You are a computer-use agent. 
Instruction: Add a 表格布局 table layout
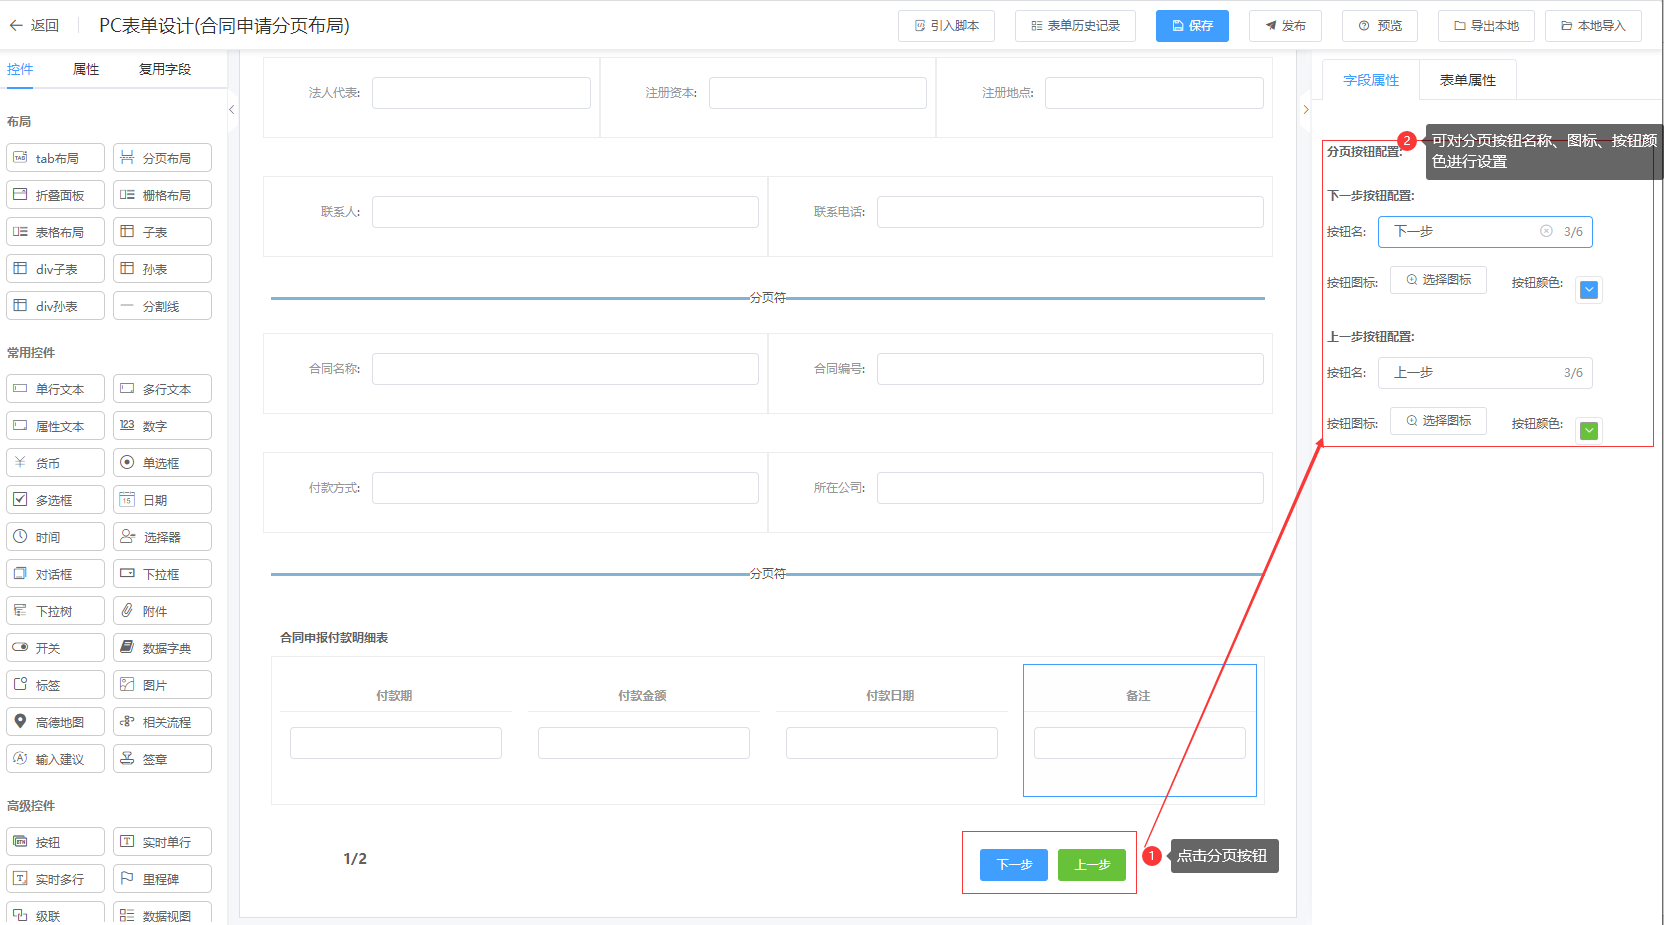(55, 232)
